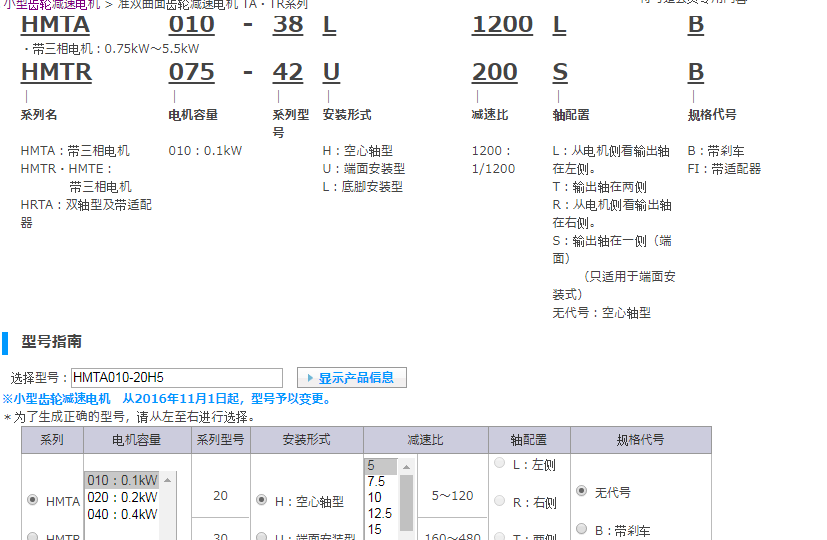Click the 显示产品信息 button
827x540 pixels.
coord(352,378)
